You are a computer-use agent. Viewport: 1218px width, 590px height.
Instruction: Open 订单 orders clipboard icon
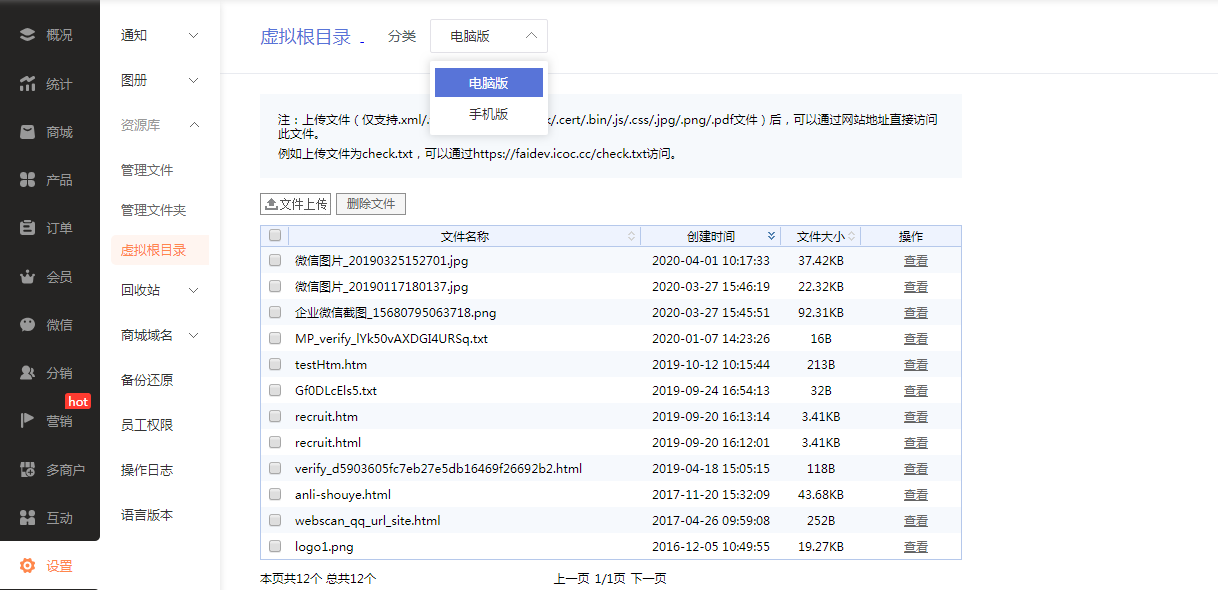tap(28, 228)
